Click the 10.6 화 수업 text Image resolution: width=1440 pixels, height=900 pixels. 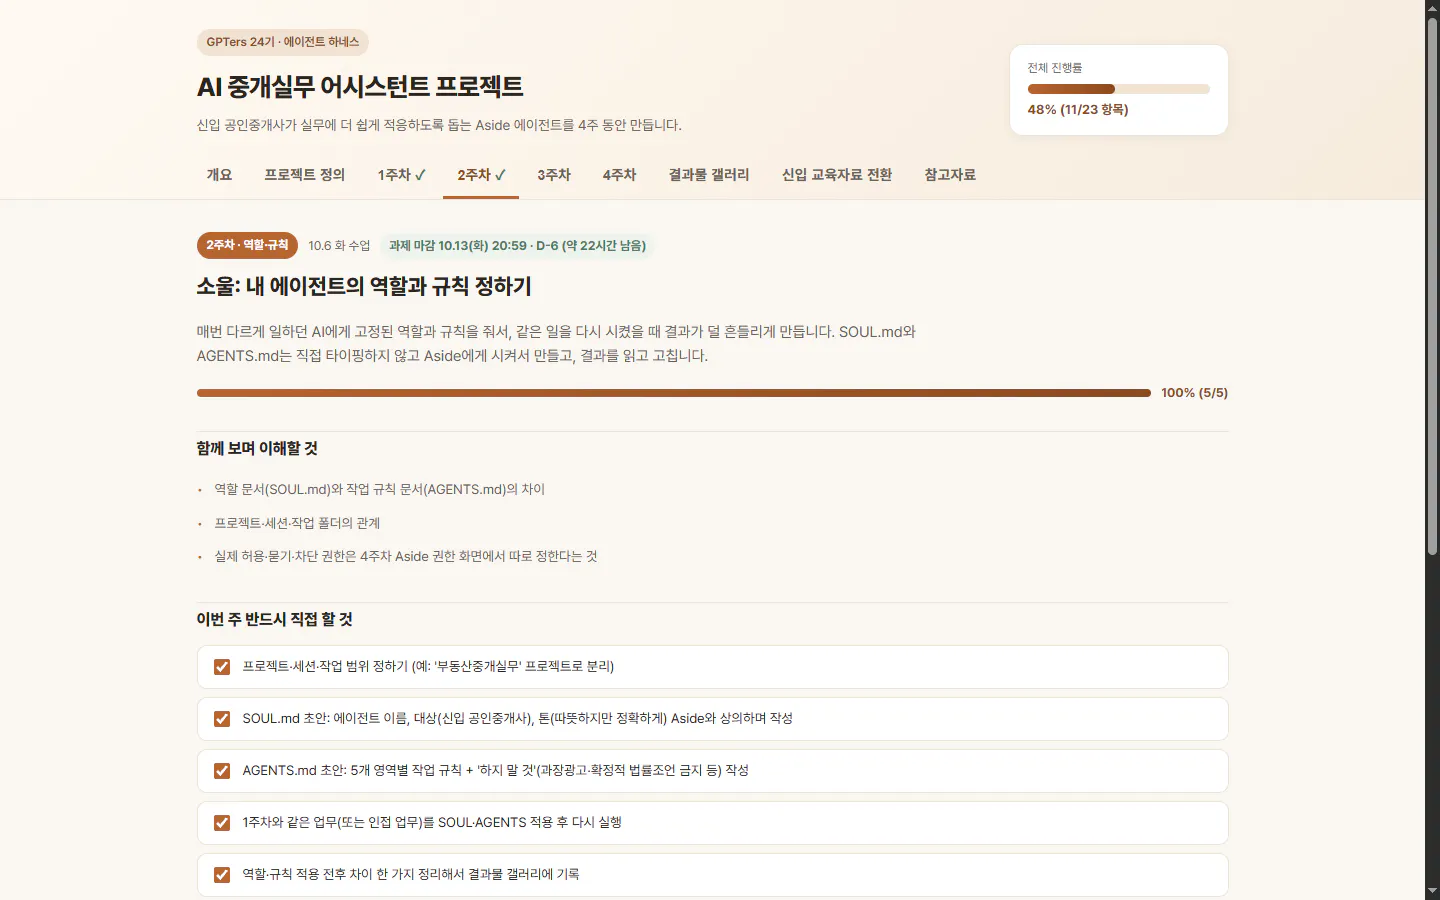[339, 246]
